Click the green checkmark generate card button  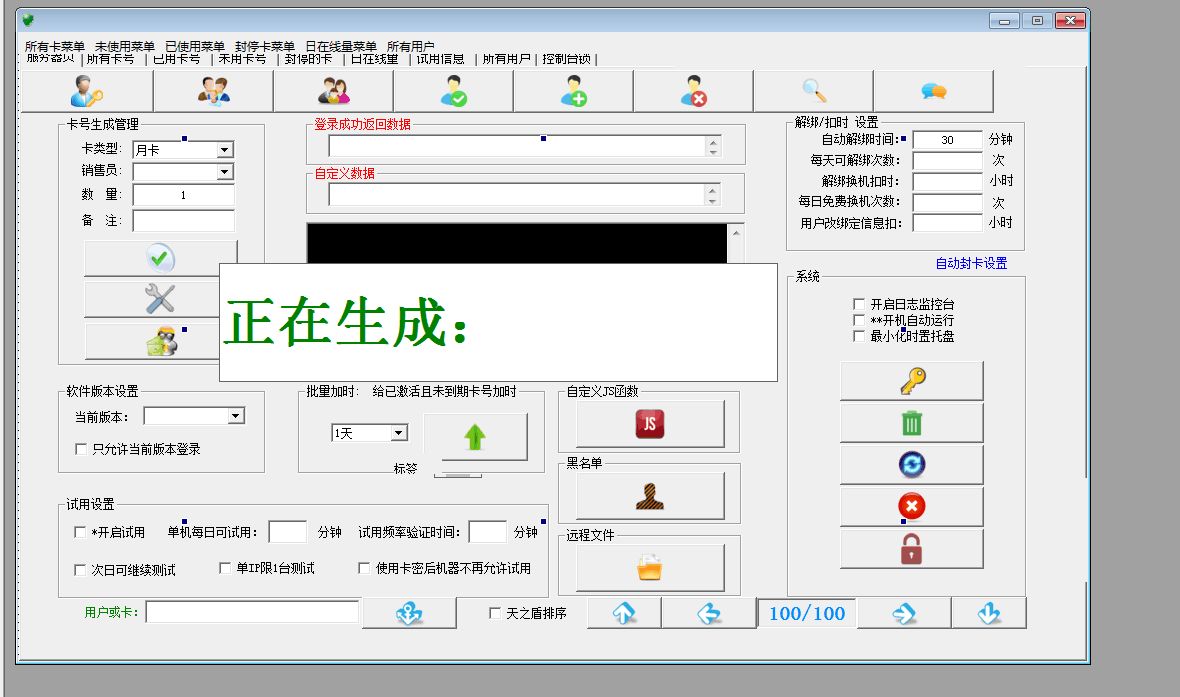(x=160, y=258)
